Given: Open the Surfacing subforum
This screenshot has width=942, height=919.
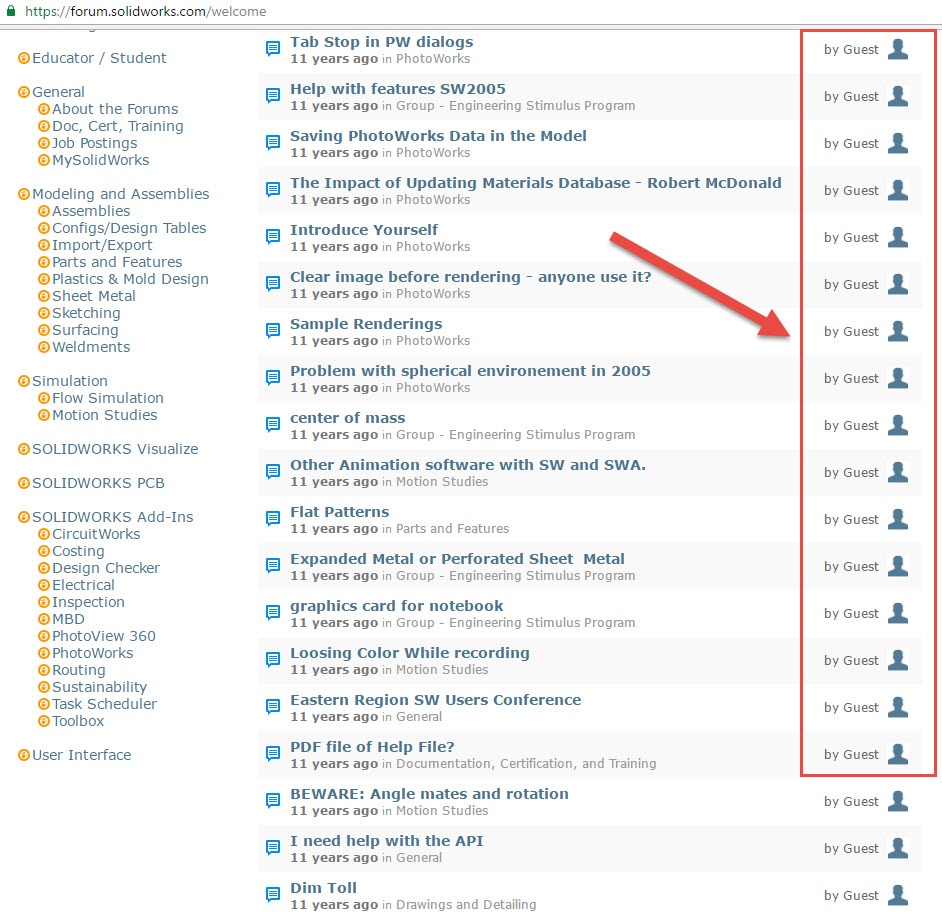Looking at the screenshot, I should pos(85,330).
